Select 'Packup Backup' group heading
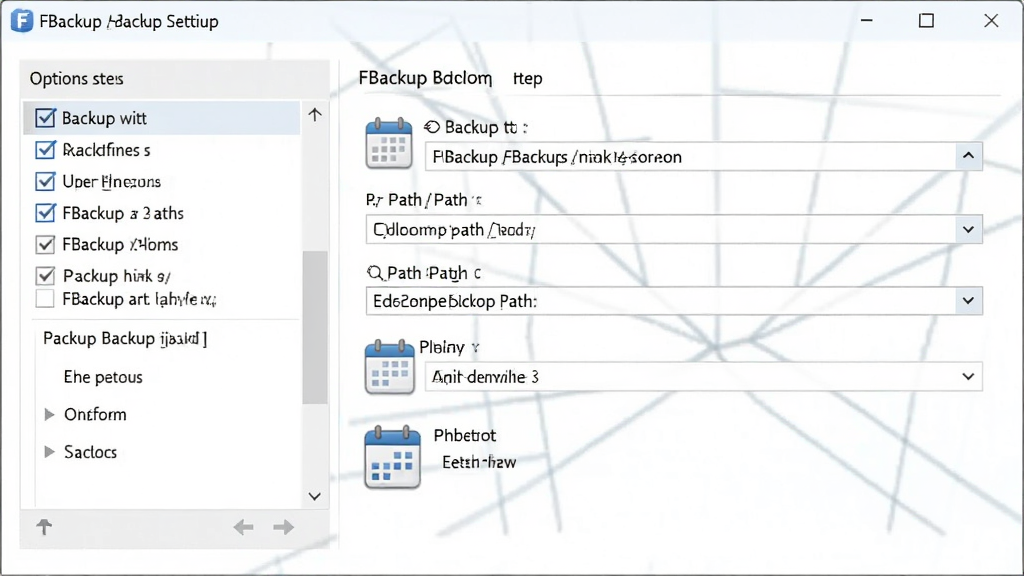The width and height of the screenshot is (1024, 576). point(125,338)
